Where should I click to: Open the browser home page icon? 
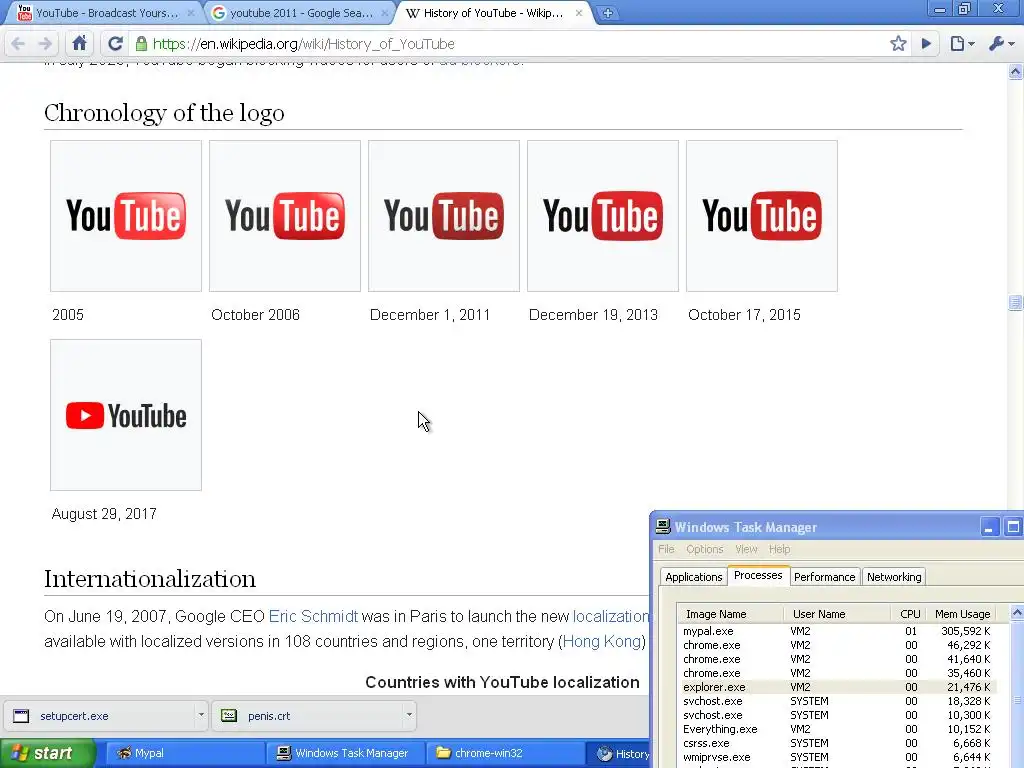80,44
